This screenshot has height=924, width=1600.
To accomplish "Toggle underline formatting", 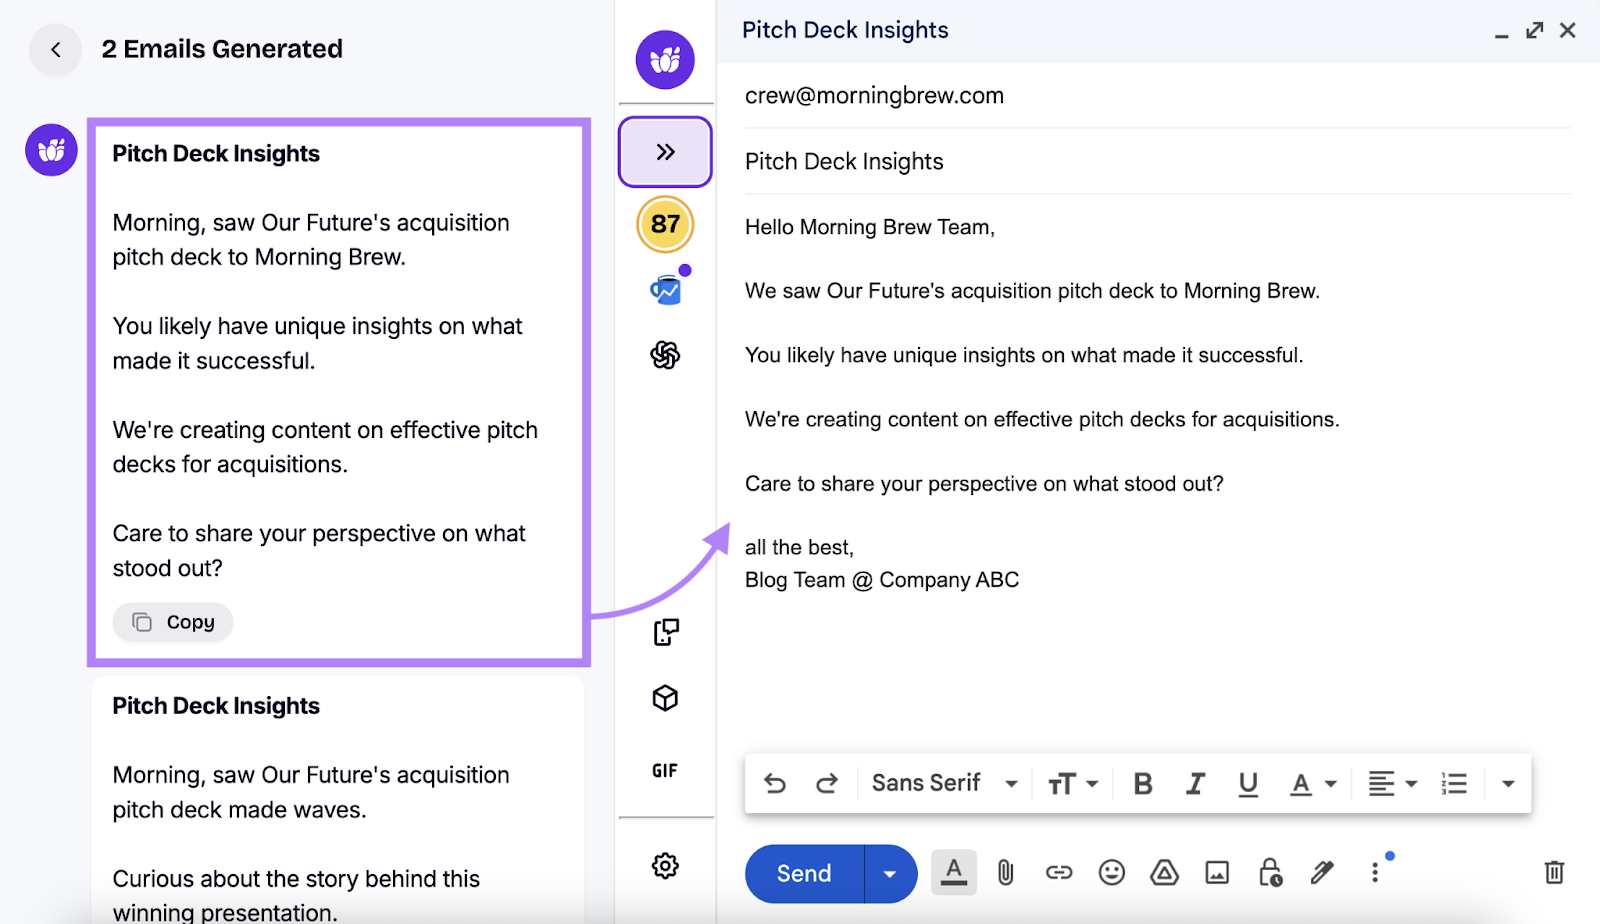I will click(x=1247, y=783).
